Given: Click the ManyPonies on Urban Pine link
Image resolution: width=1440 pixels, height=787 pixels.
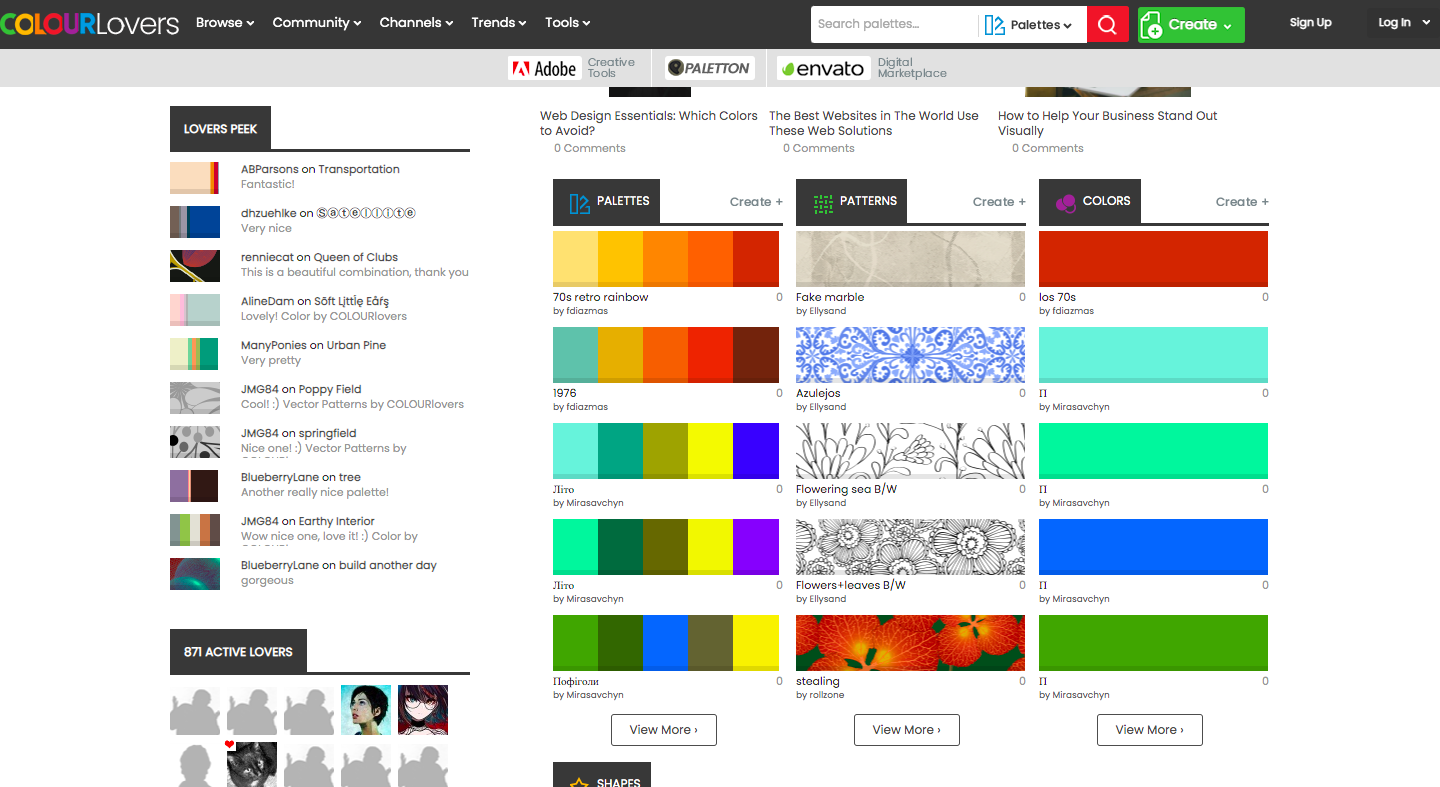Looking at the screenshot, I should [x=313, y=345].
